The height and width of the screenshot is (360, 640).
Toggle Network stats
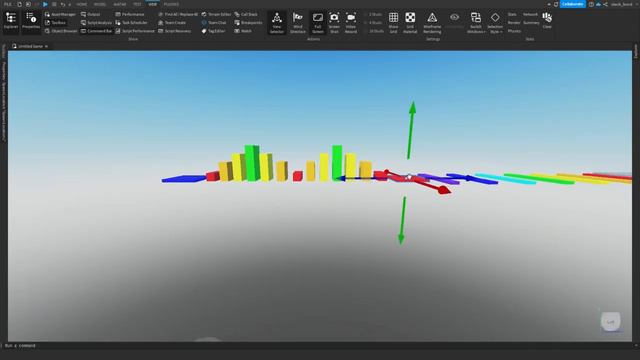[x=531, y=14]
